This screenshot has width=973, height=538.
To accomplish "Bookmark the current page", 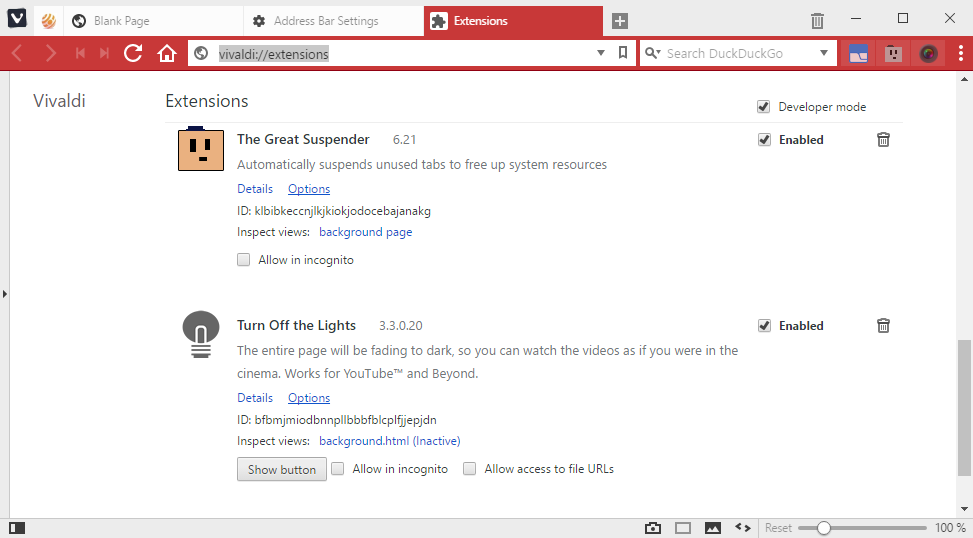I will point(623,53).
